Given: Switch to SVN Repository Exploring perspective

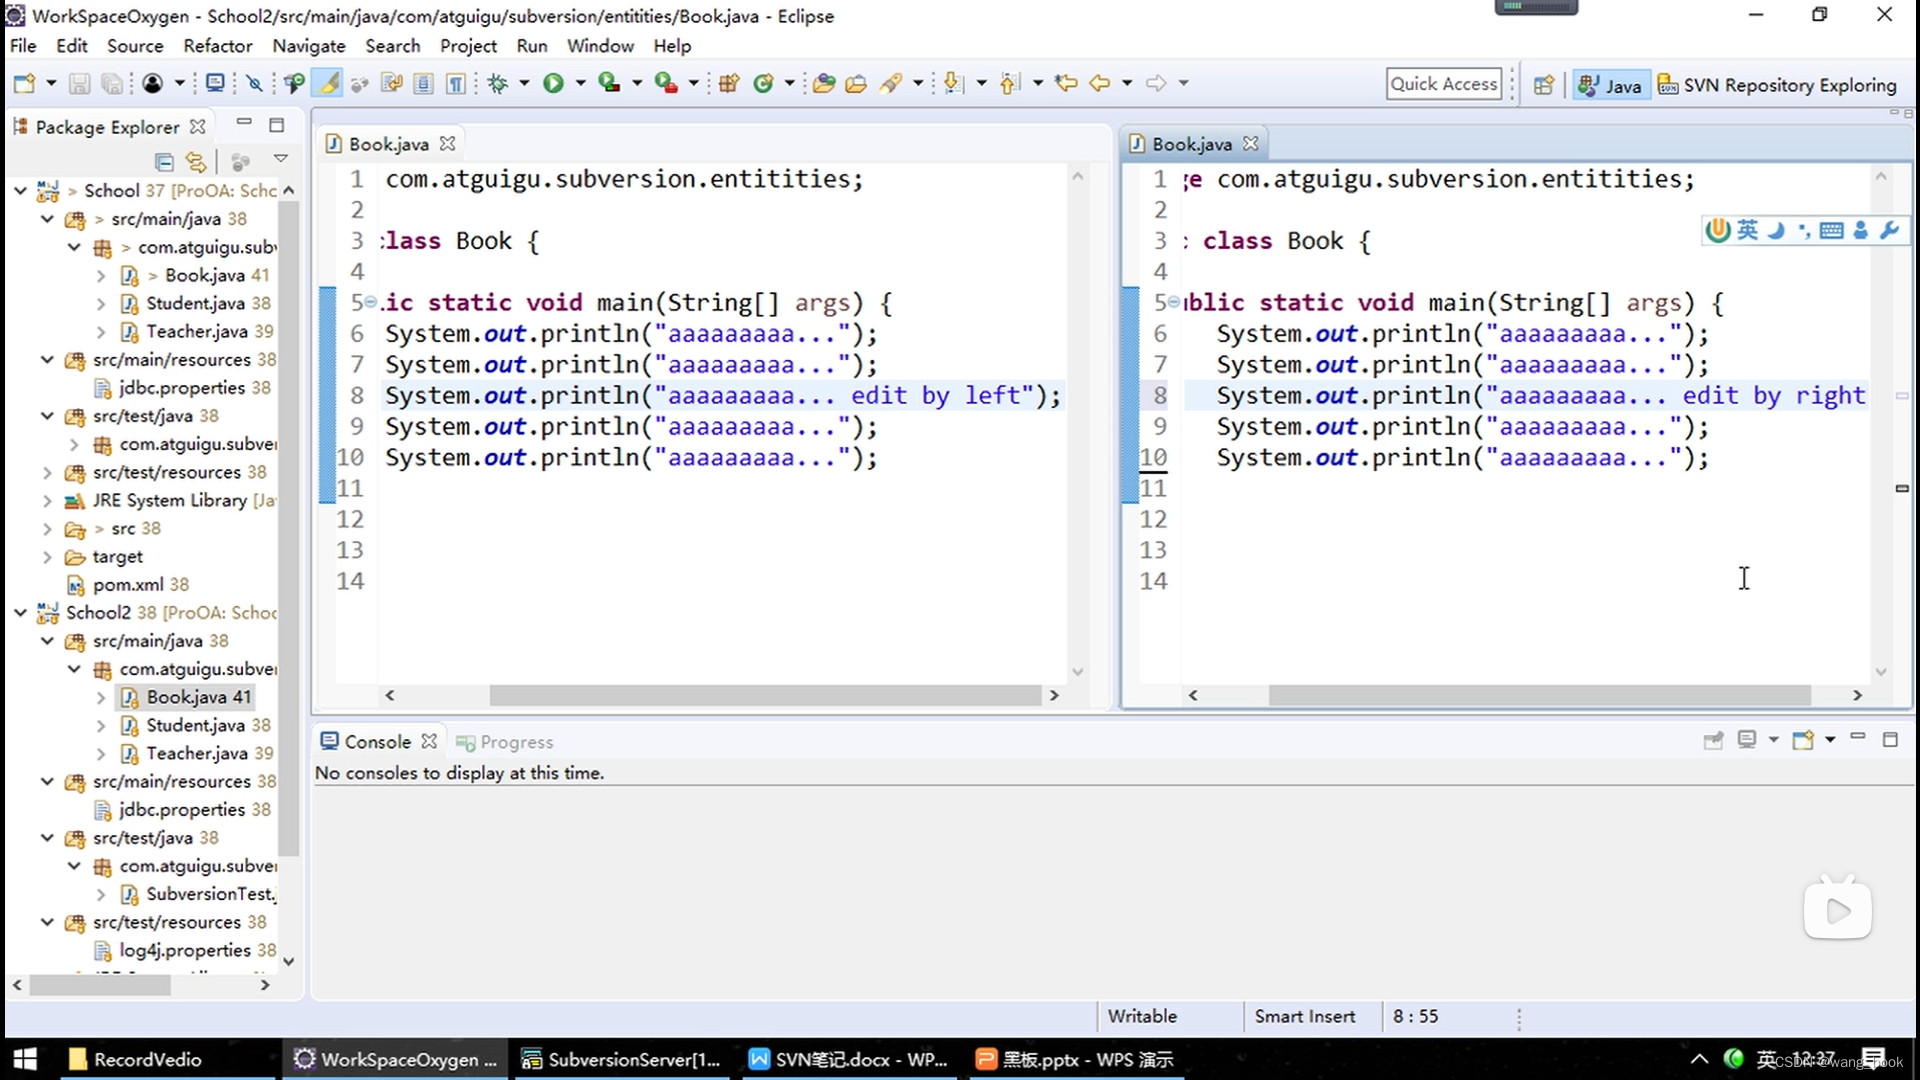Looking at the screenshot, I should click(1777, 85).
